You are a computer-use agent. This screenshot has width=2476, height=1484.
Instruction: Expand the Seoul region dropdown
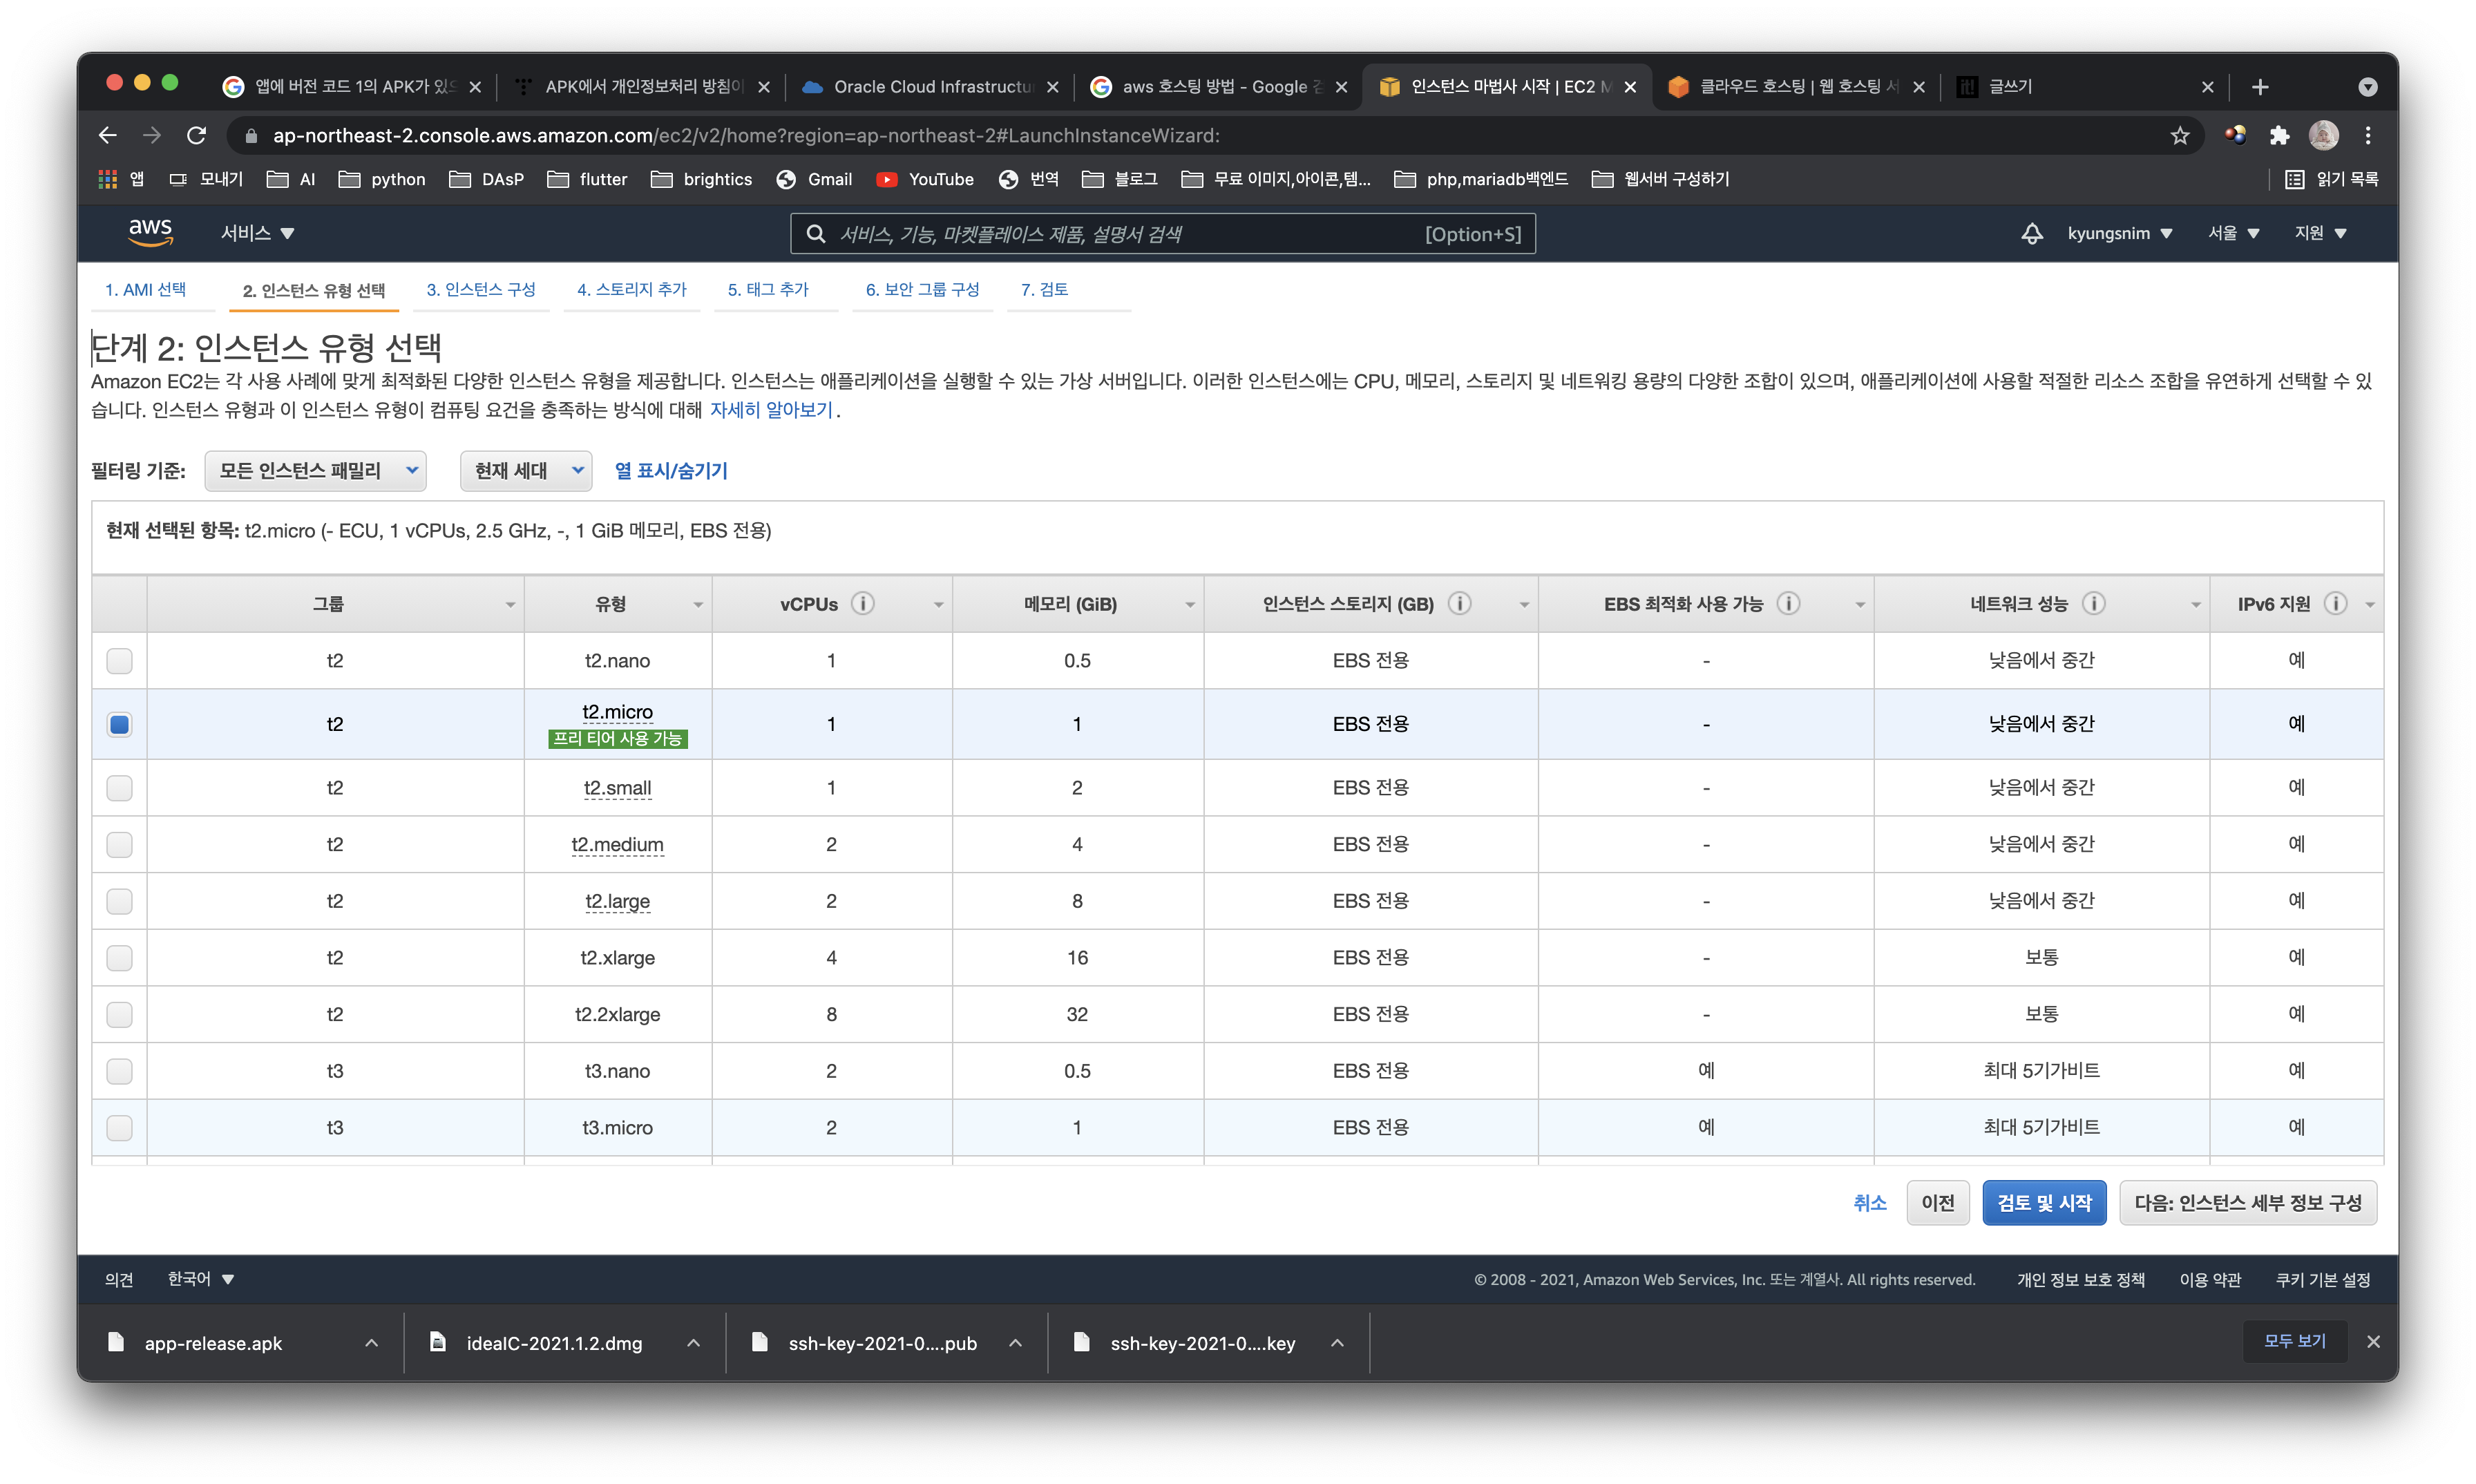click(2233, 233)
